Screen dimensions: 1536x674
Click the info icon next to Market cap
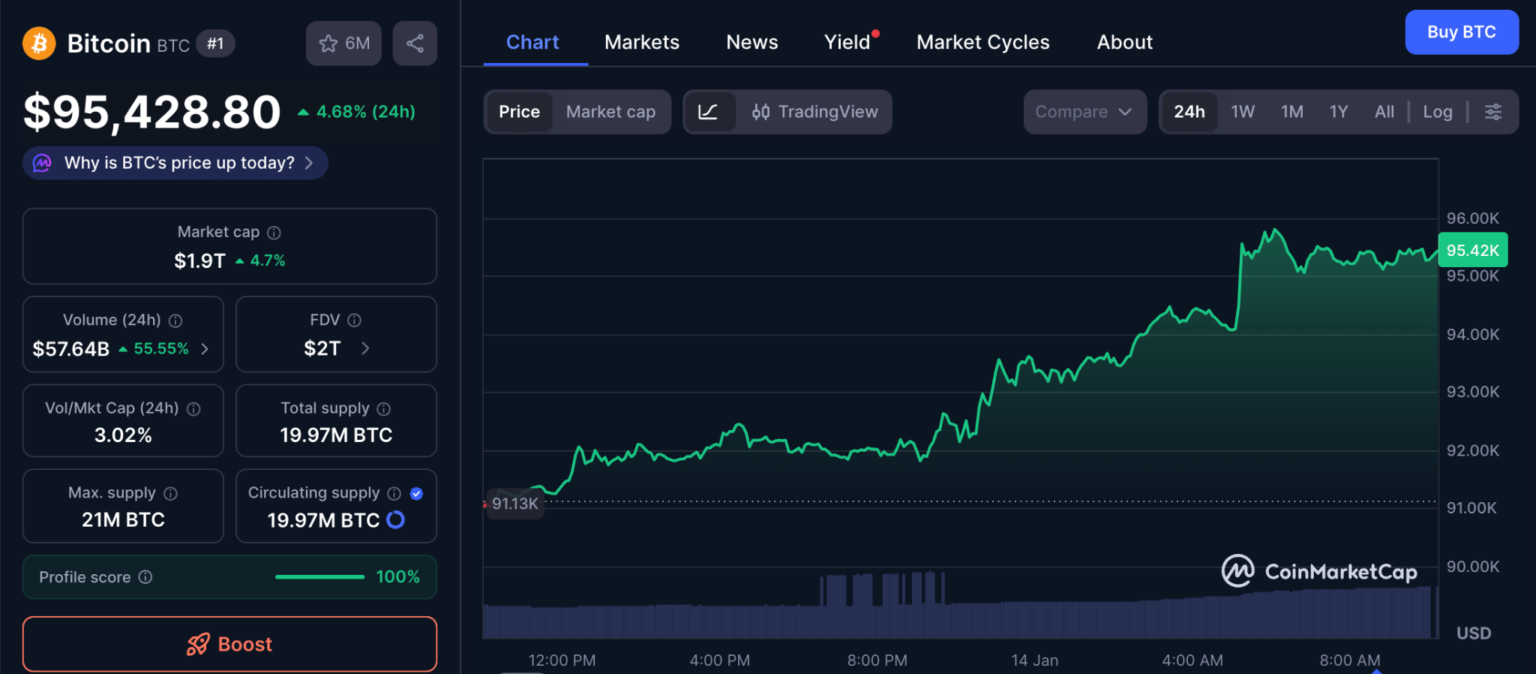tap(273, 231)
